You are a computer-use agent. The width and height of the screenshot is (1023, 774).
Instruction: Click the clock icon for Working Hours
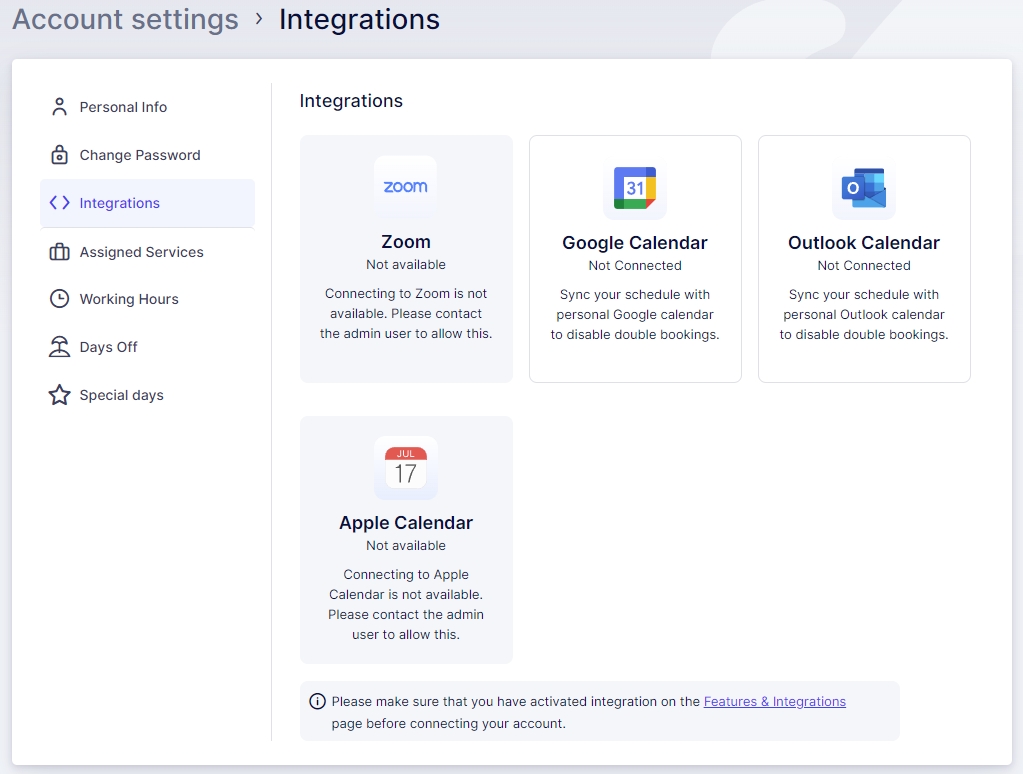coord(59,299)
